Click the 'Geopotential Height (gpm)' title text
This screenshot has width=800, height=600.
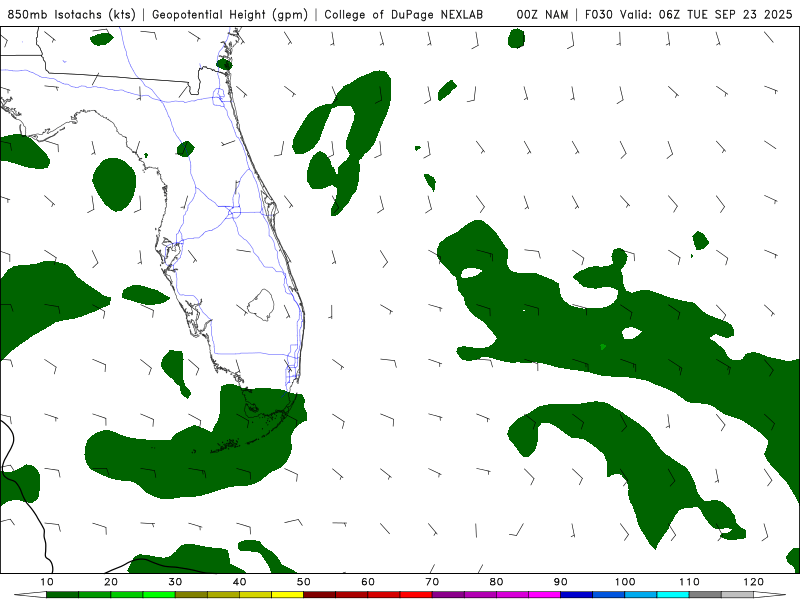(x=230, y=15)
